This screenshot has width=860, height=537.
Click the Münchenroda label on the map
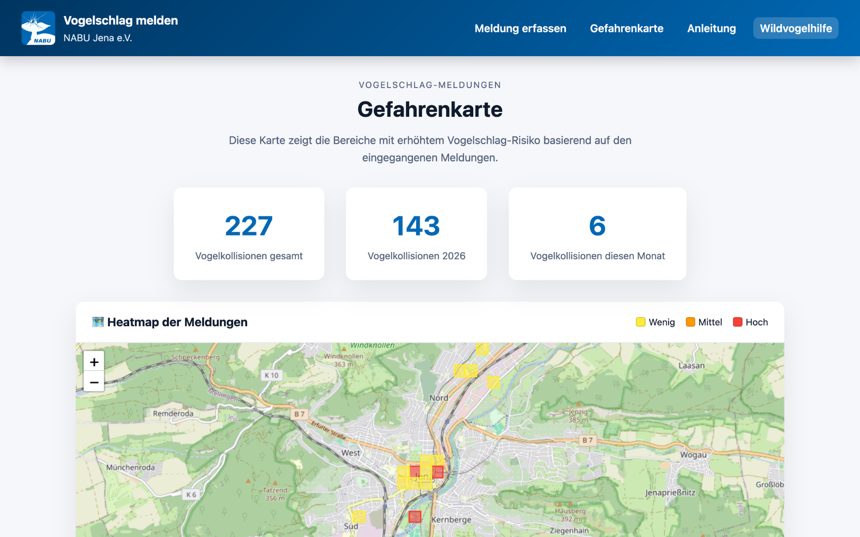[131, 467]
